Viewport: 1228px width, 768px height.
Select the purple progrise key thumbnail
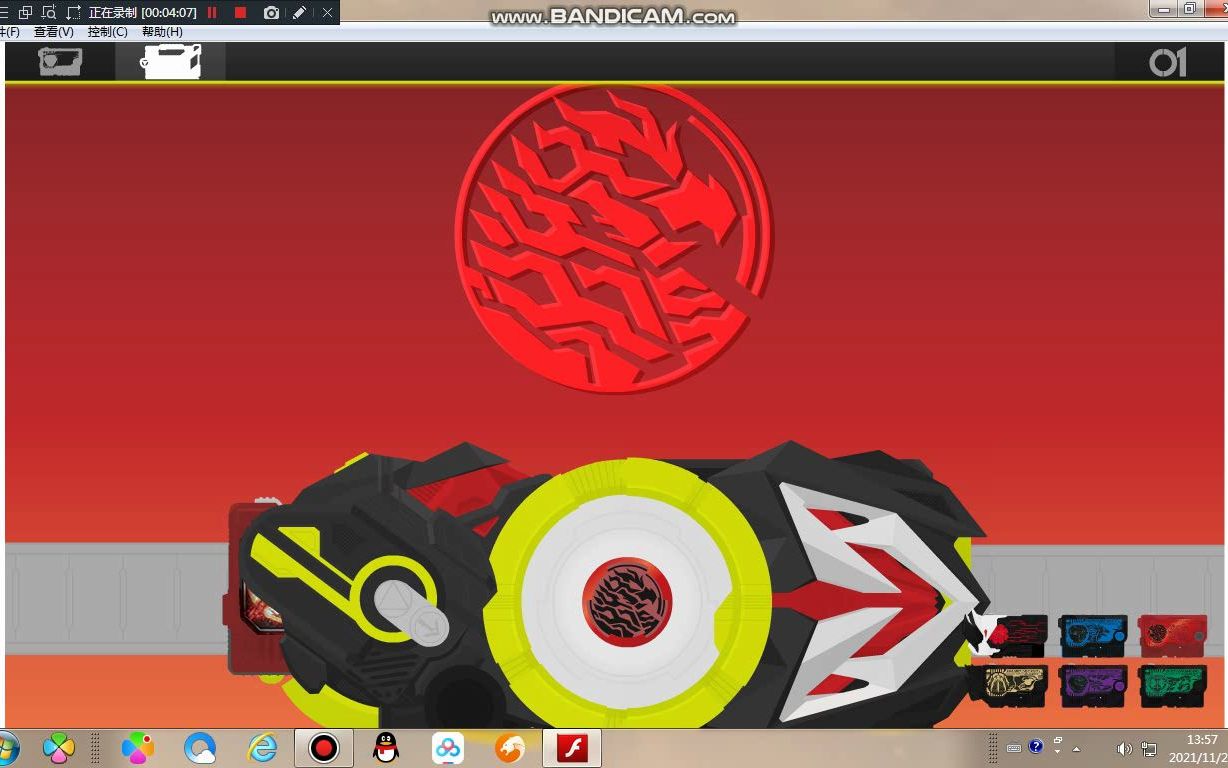point(1093,685)
